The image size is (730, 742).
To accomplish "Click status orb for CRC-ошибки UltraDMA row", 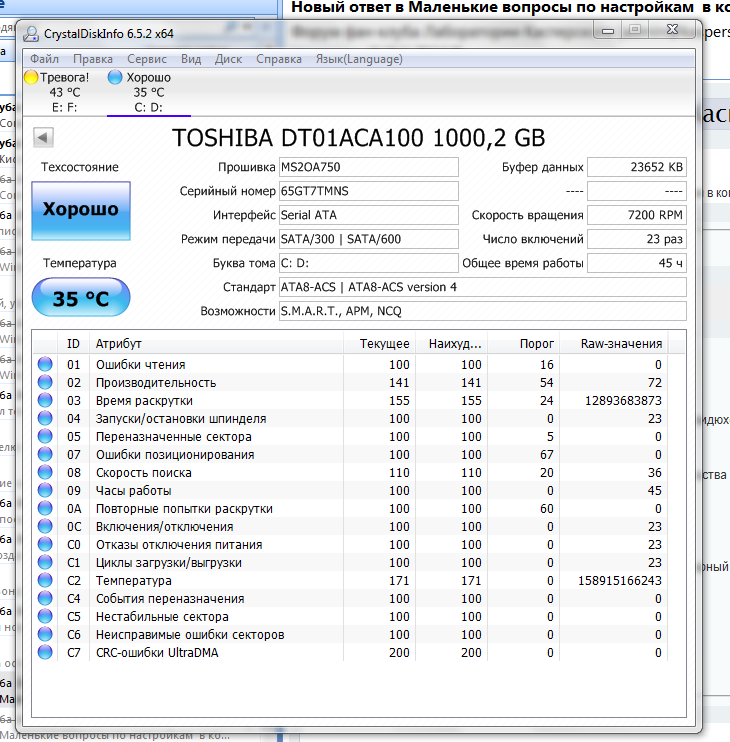I will point(45,653).
